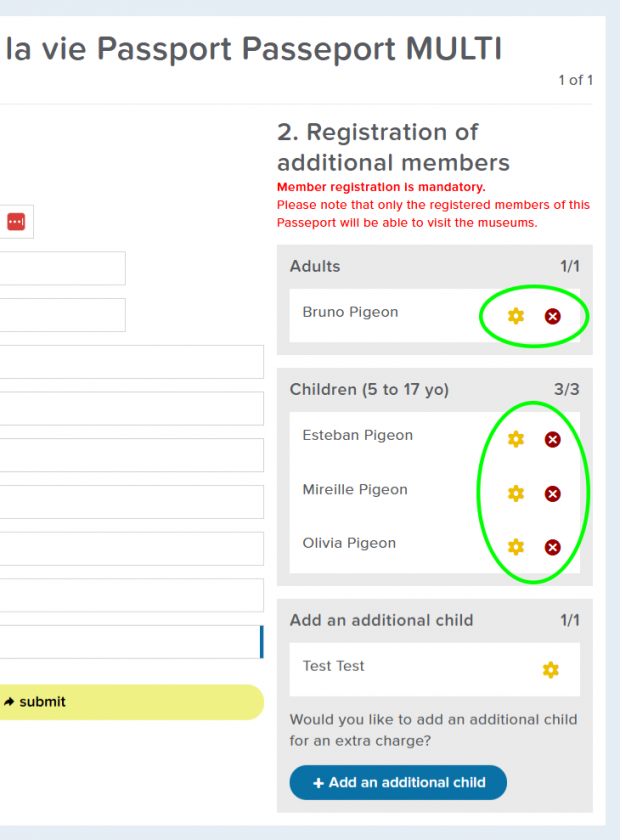Click the red password-dots icon
The width and height of the screenshot is (620, 840).
click(16, 221)
